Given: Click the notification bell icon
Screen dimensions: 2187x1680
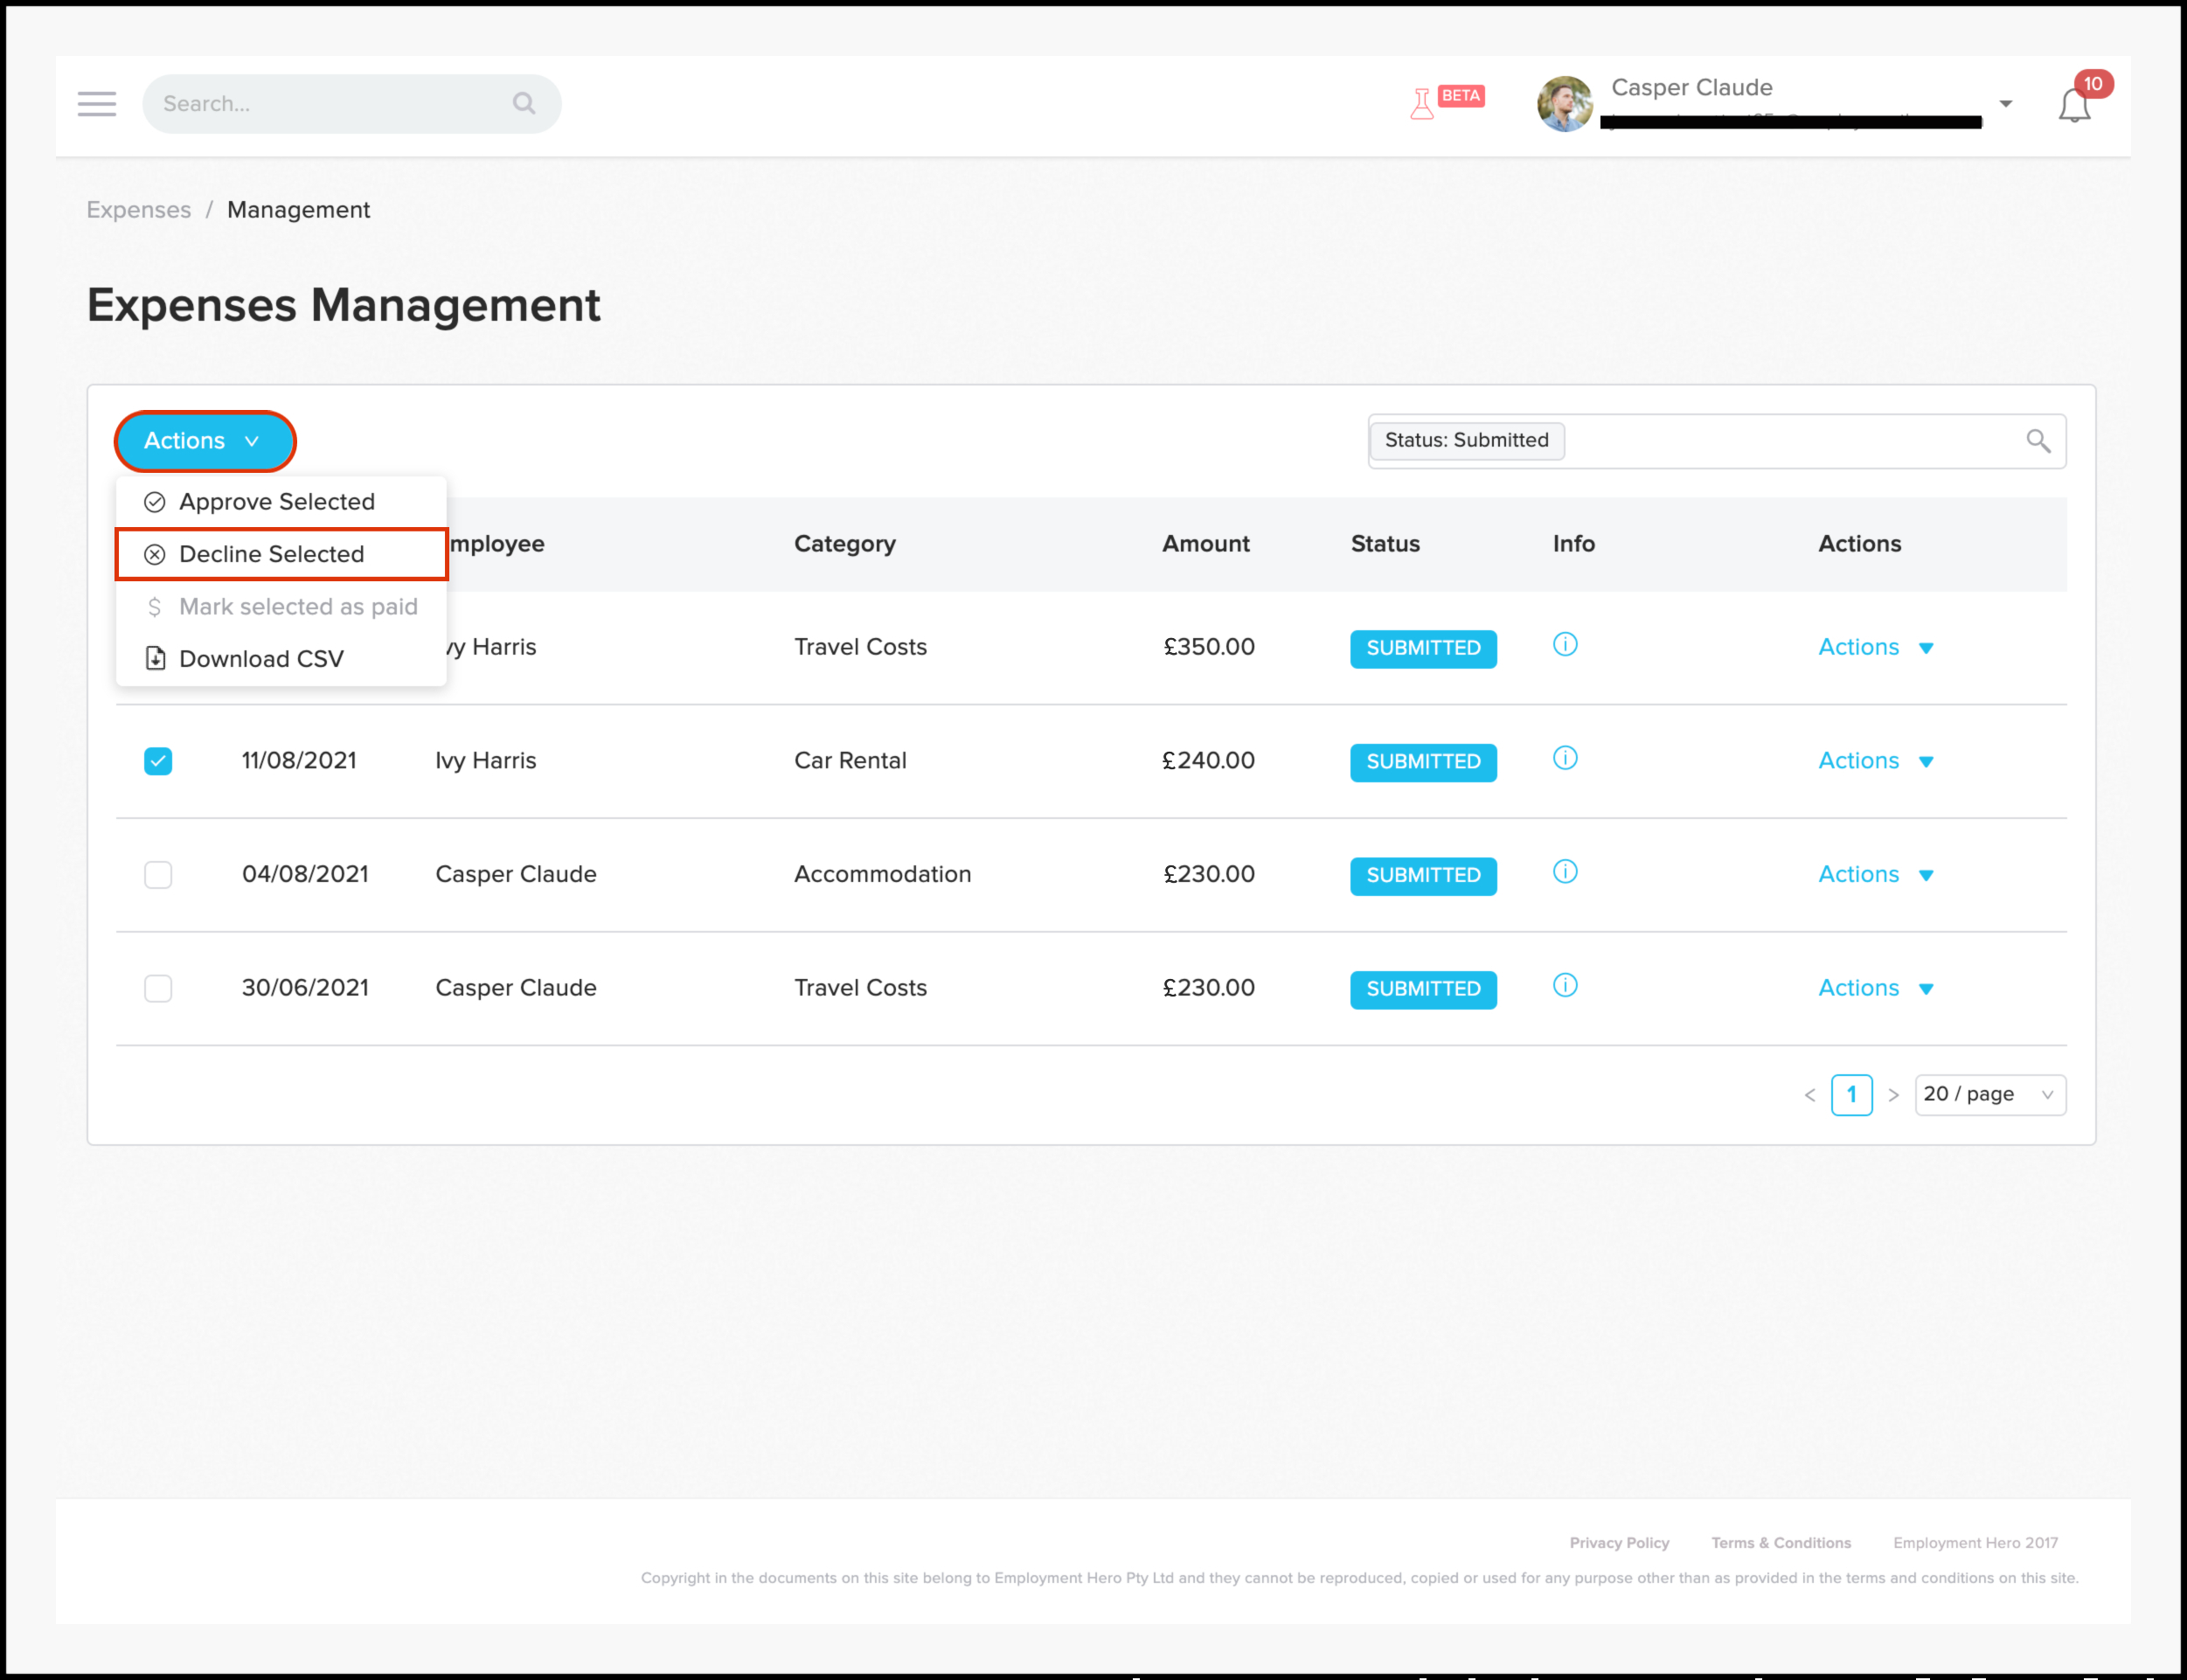Looking at the screenshot, I should [2074, 106].
